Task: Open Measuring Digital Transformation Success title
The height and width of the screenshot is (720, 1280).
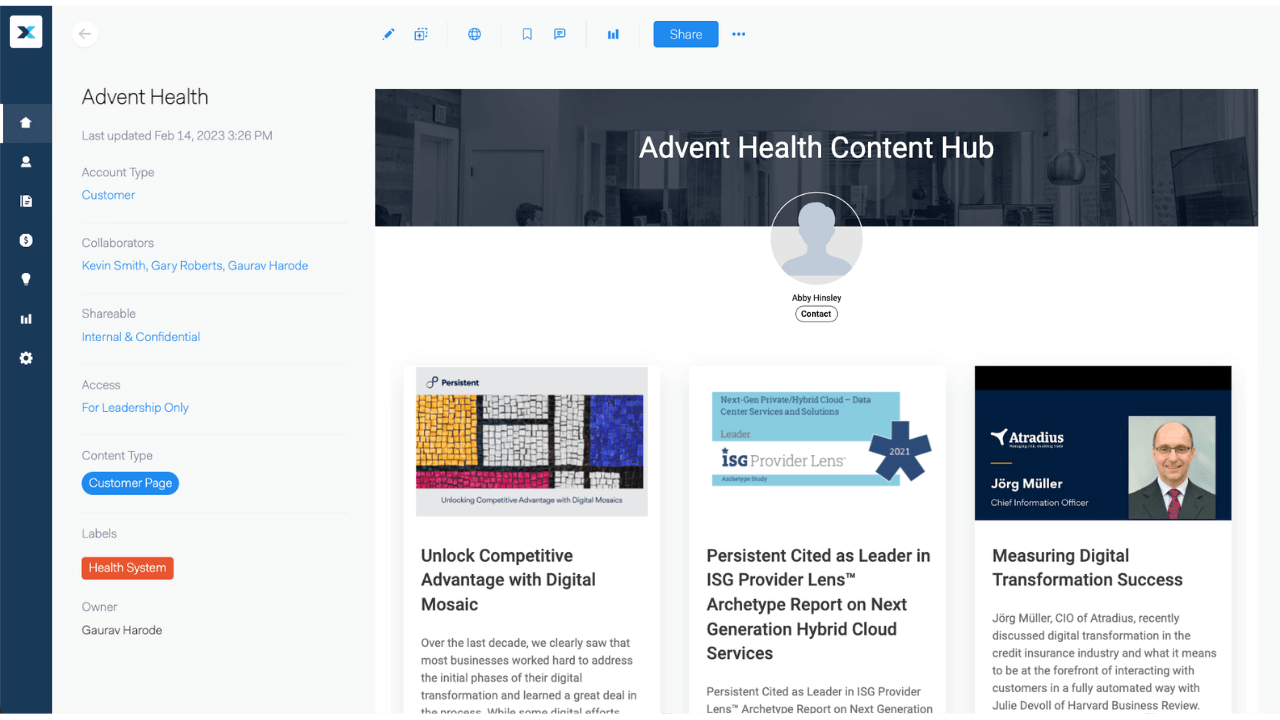Action: click(x=1087, y=568)
